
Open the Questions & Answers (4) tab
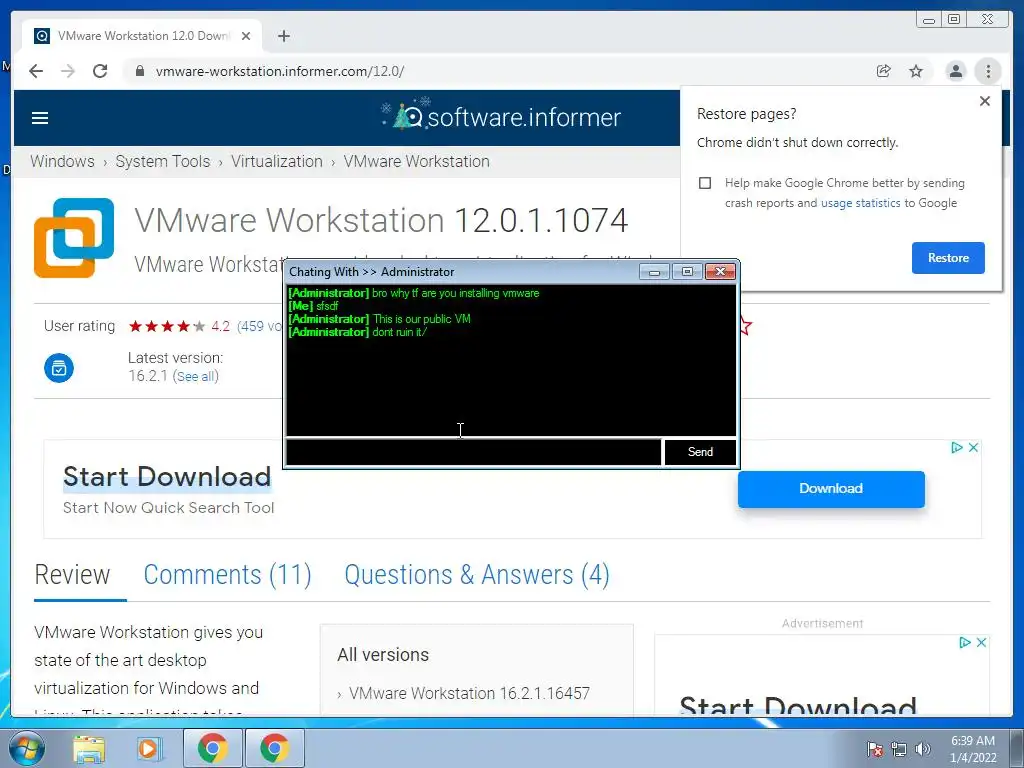coord(477,575)
